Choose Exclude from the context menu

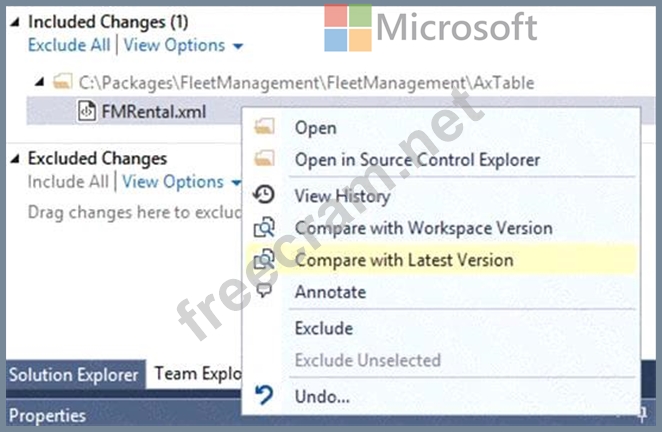pyautogui.click(x=323, y=328)
